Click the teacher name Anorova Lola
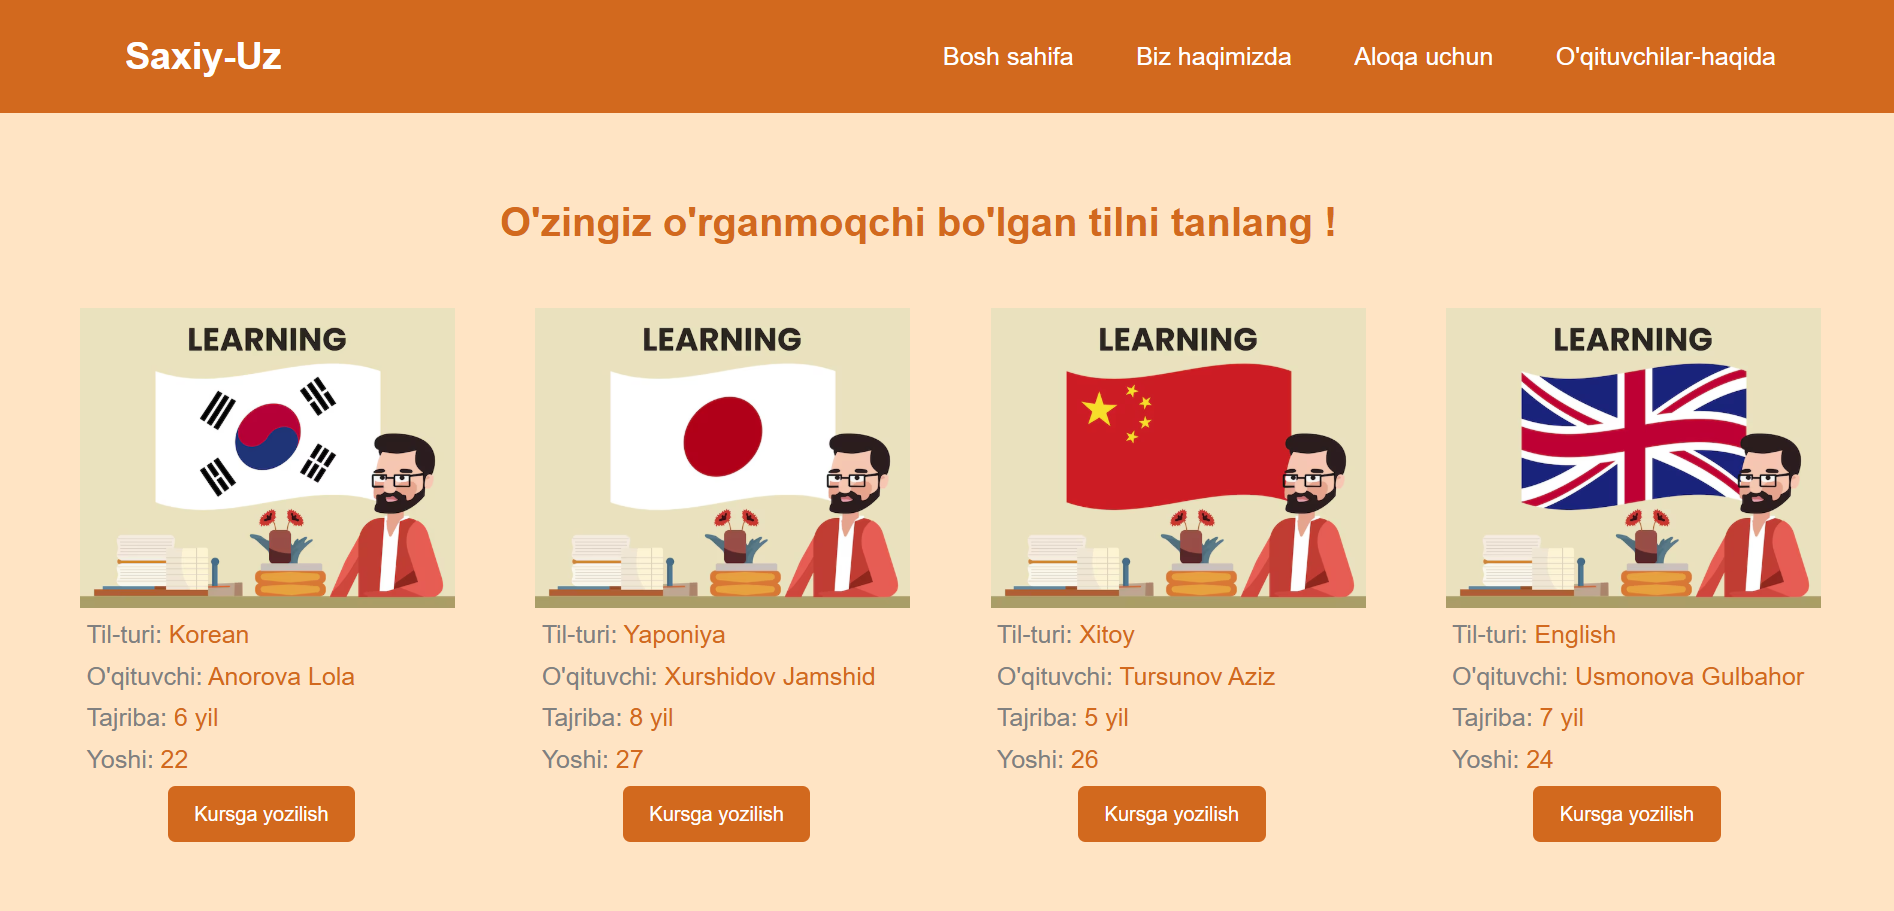Image resolution: width=1894 pixels, height=911 pixels. [x=281, y=677]
